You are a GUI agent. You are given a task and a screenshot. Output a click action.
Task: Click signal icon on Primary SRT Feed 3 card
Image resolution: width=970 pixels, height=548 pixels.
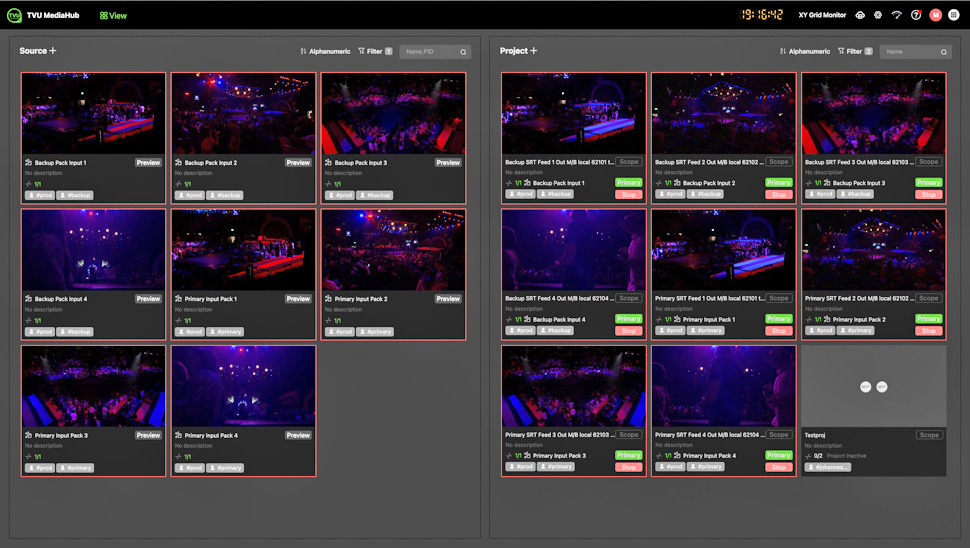509,456
